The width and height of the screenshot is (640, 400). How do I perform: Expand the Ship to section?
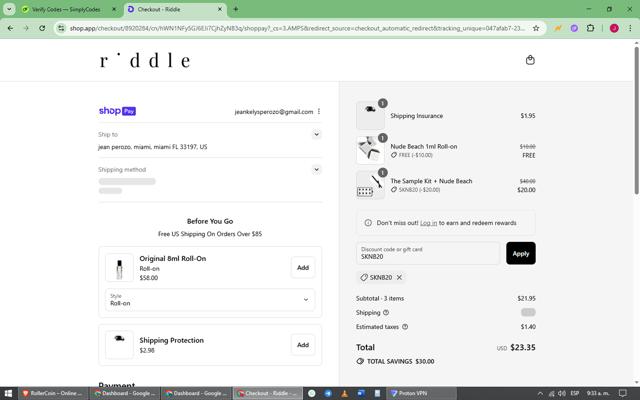point(316,134)
